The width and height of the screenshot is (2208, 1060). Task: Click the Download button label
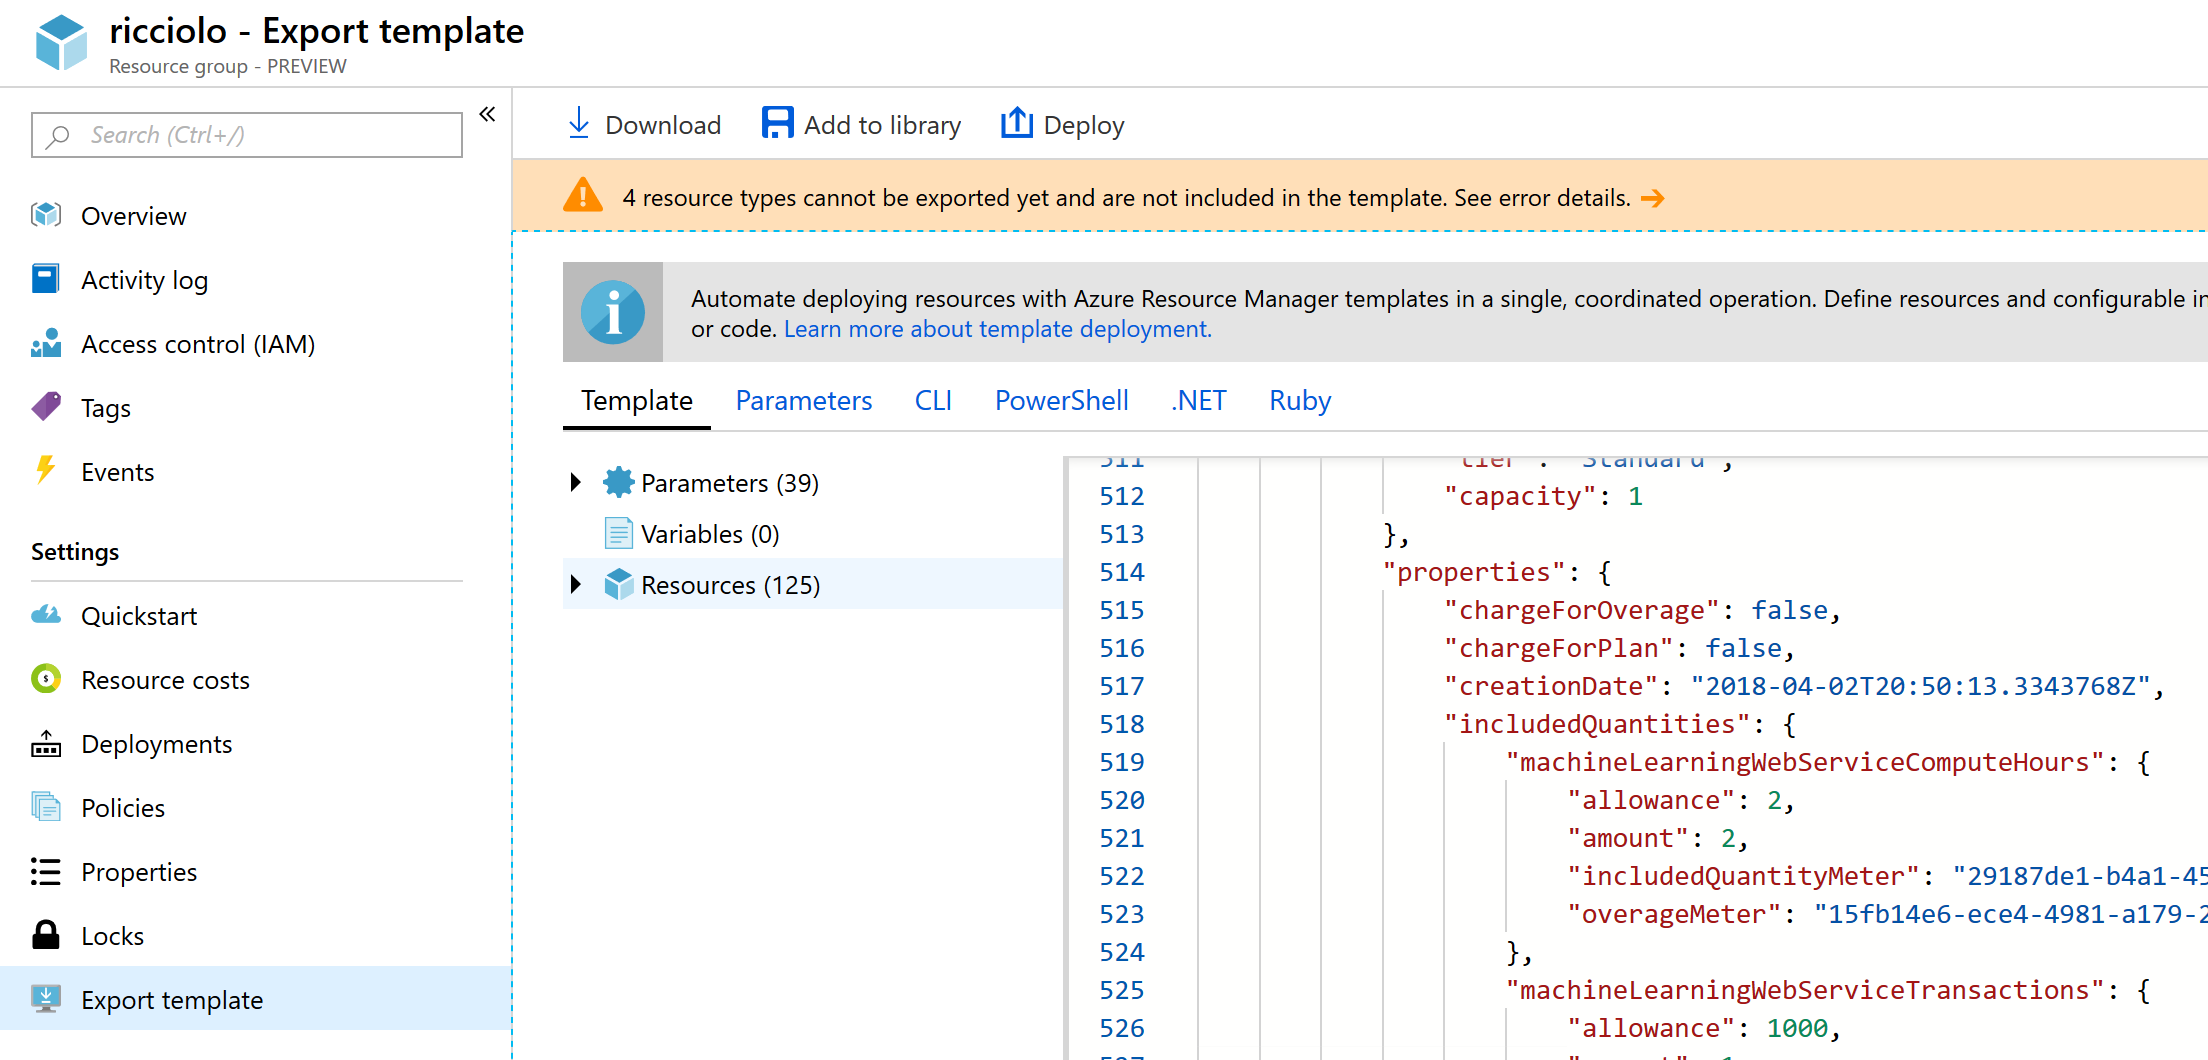pyautogui.click(x=663, y=125)
